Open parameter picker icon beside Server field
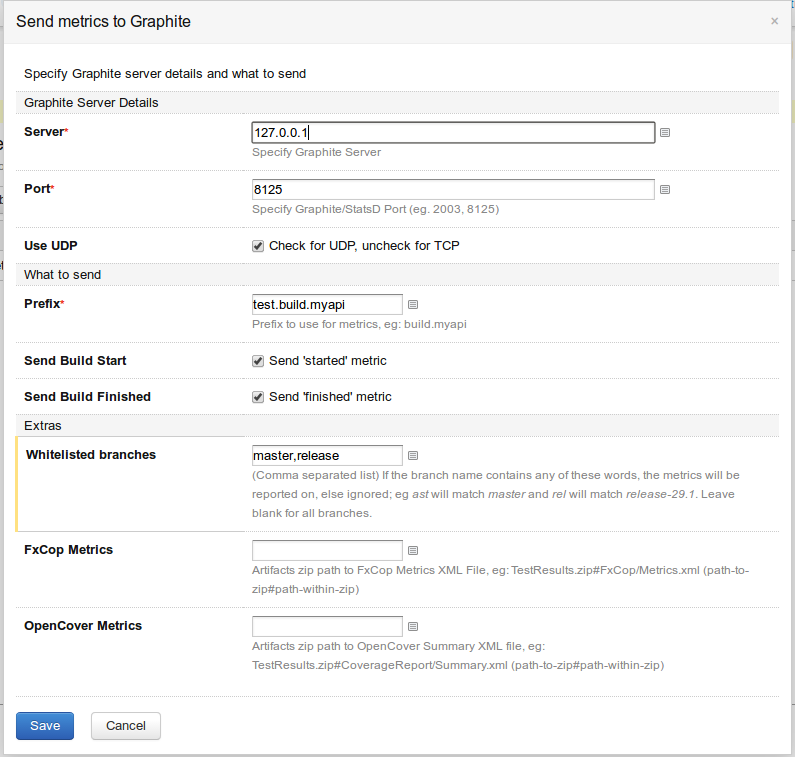Image resolution: width=795 pixels, height=757 pixels. click(x=665, y=132)
